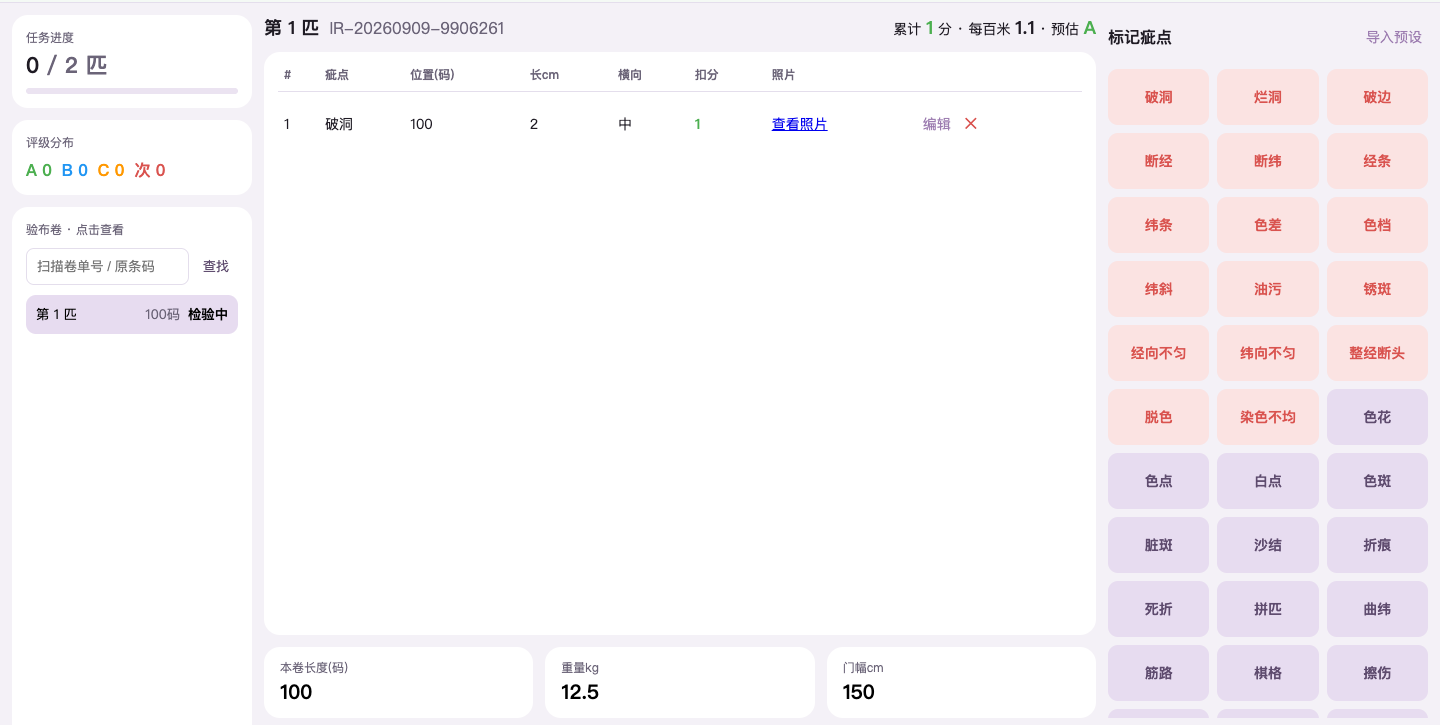The height and width of the screenshot is (725, 1440).
Task: Mark a 沙结 defect
Action: coord(1267,545)
